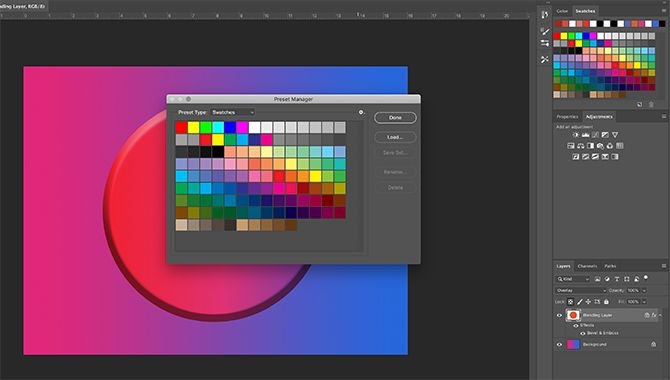This screenshot has width=670, height=380.
Task: Add a Levels adjustment
Action: pos(585,135)
